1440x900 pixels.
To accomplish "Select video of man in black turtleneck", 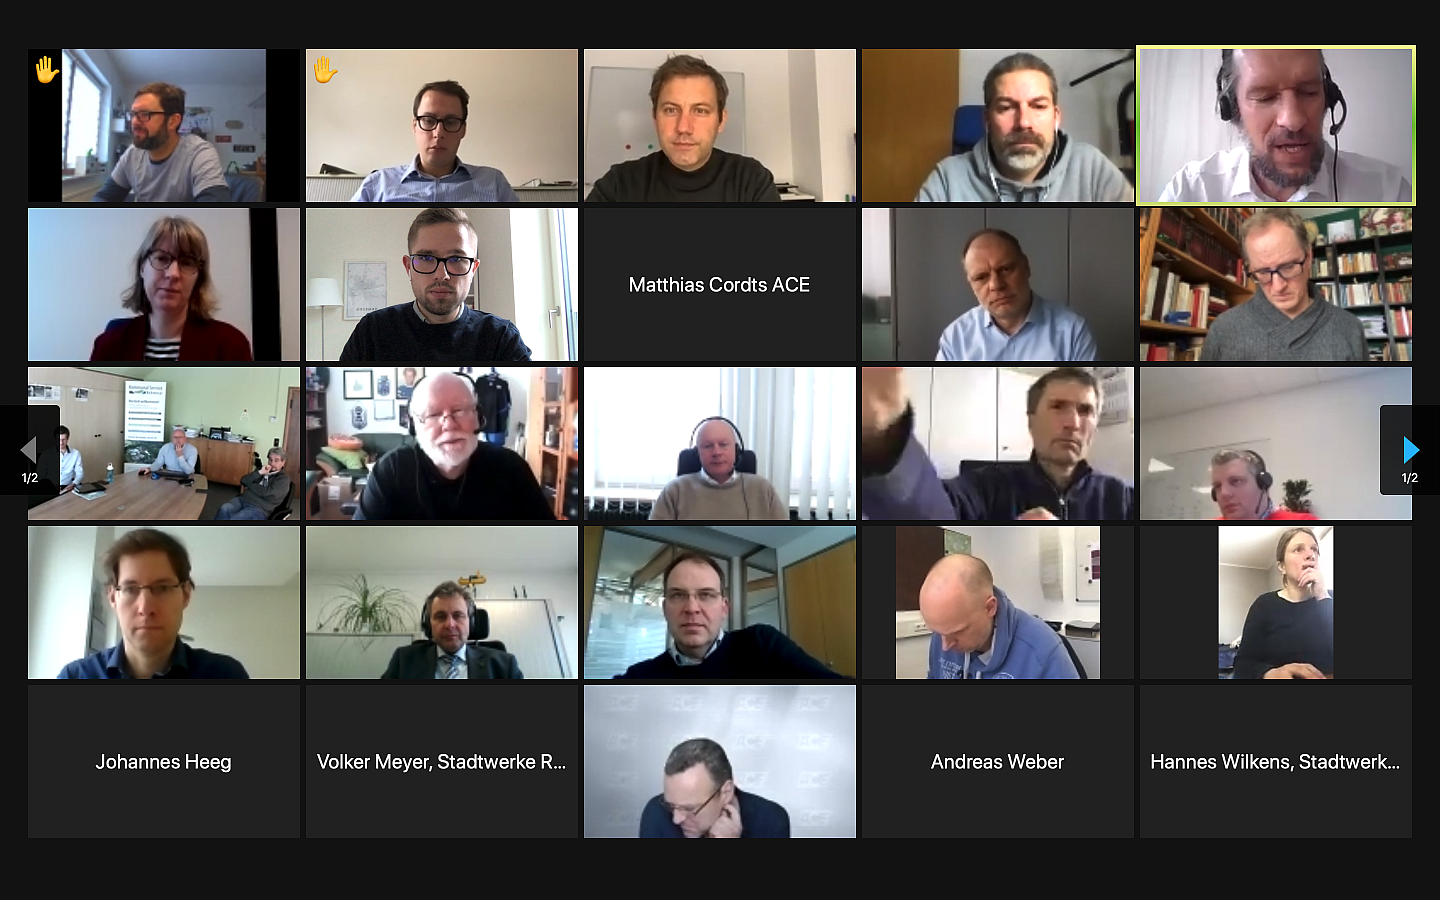I will 720,126.
